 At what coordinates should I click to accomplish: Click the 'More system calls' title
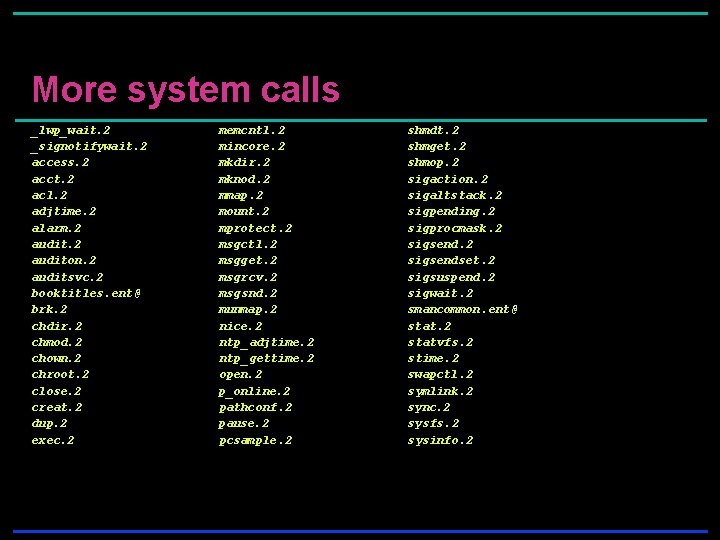coord(186,90)
